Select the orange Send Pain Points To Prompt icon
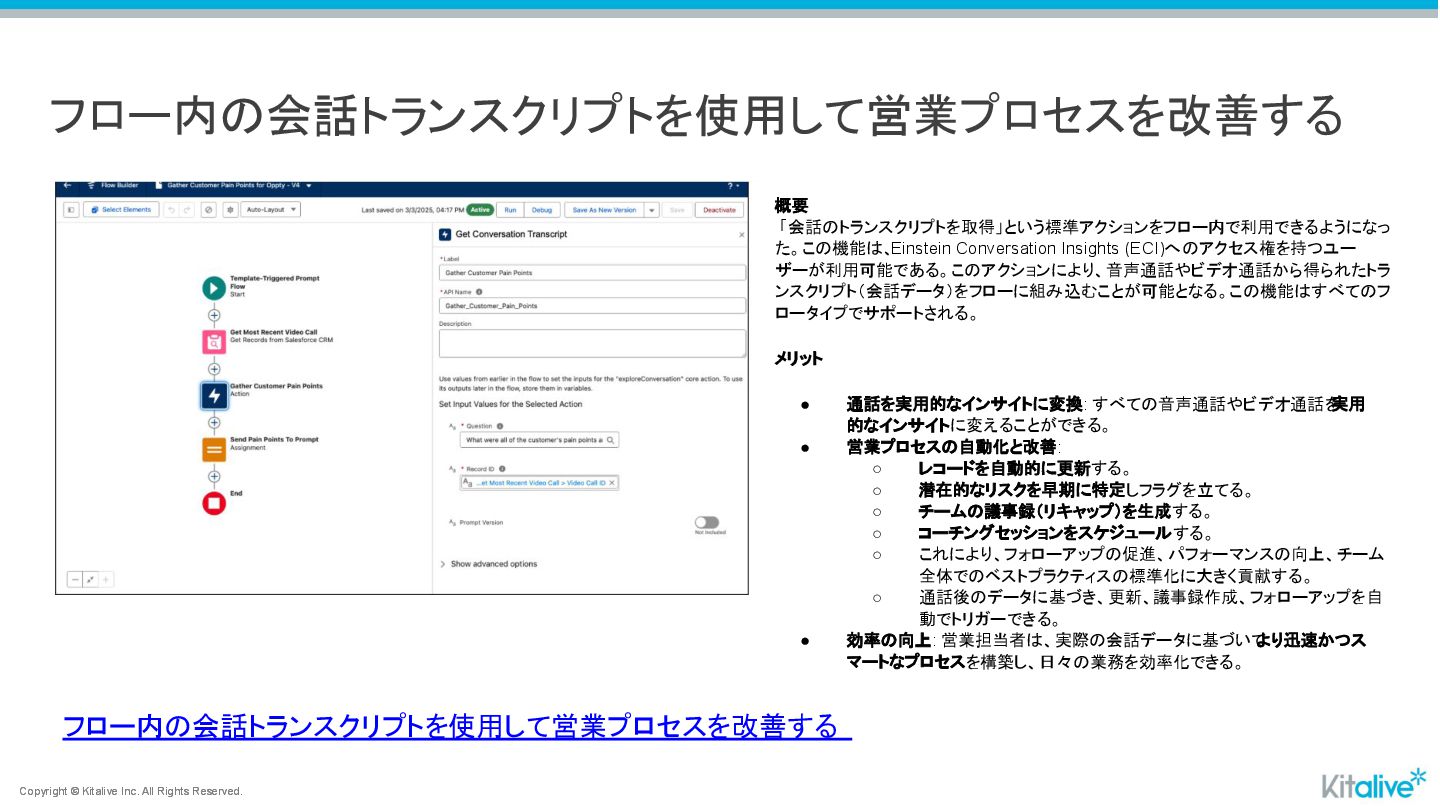The width and height of the screenshot is (1440, 810). tap(213, 450)
